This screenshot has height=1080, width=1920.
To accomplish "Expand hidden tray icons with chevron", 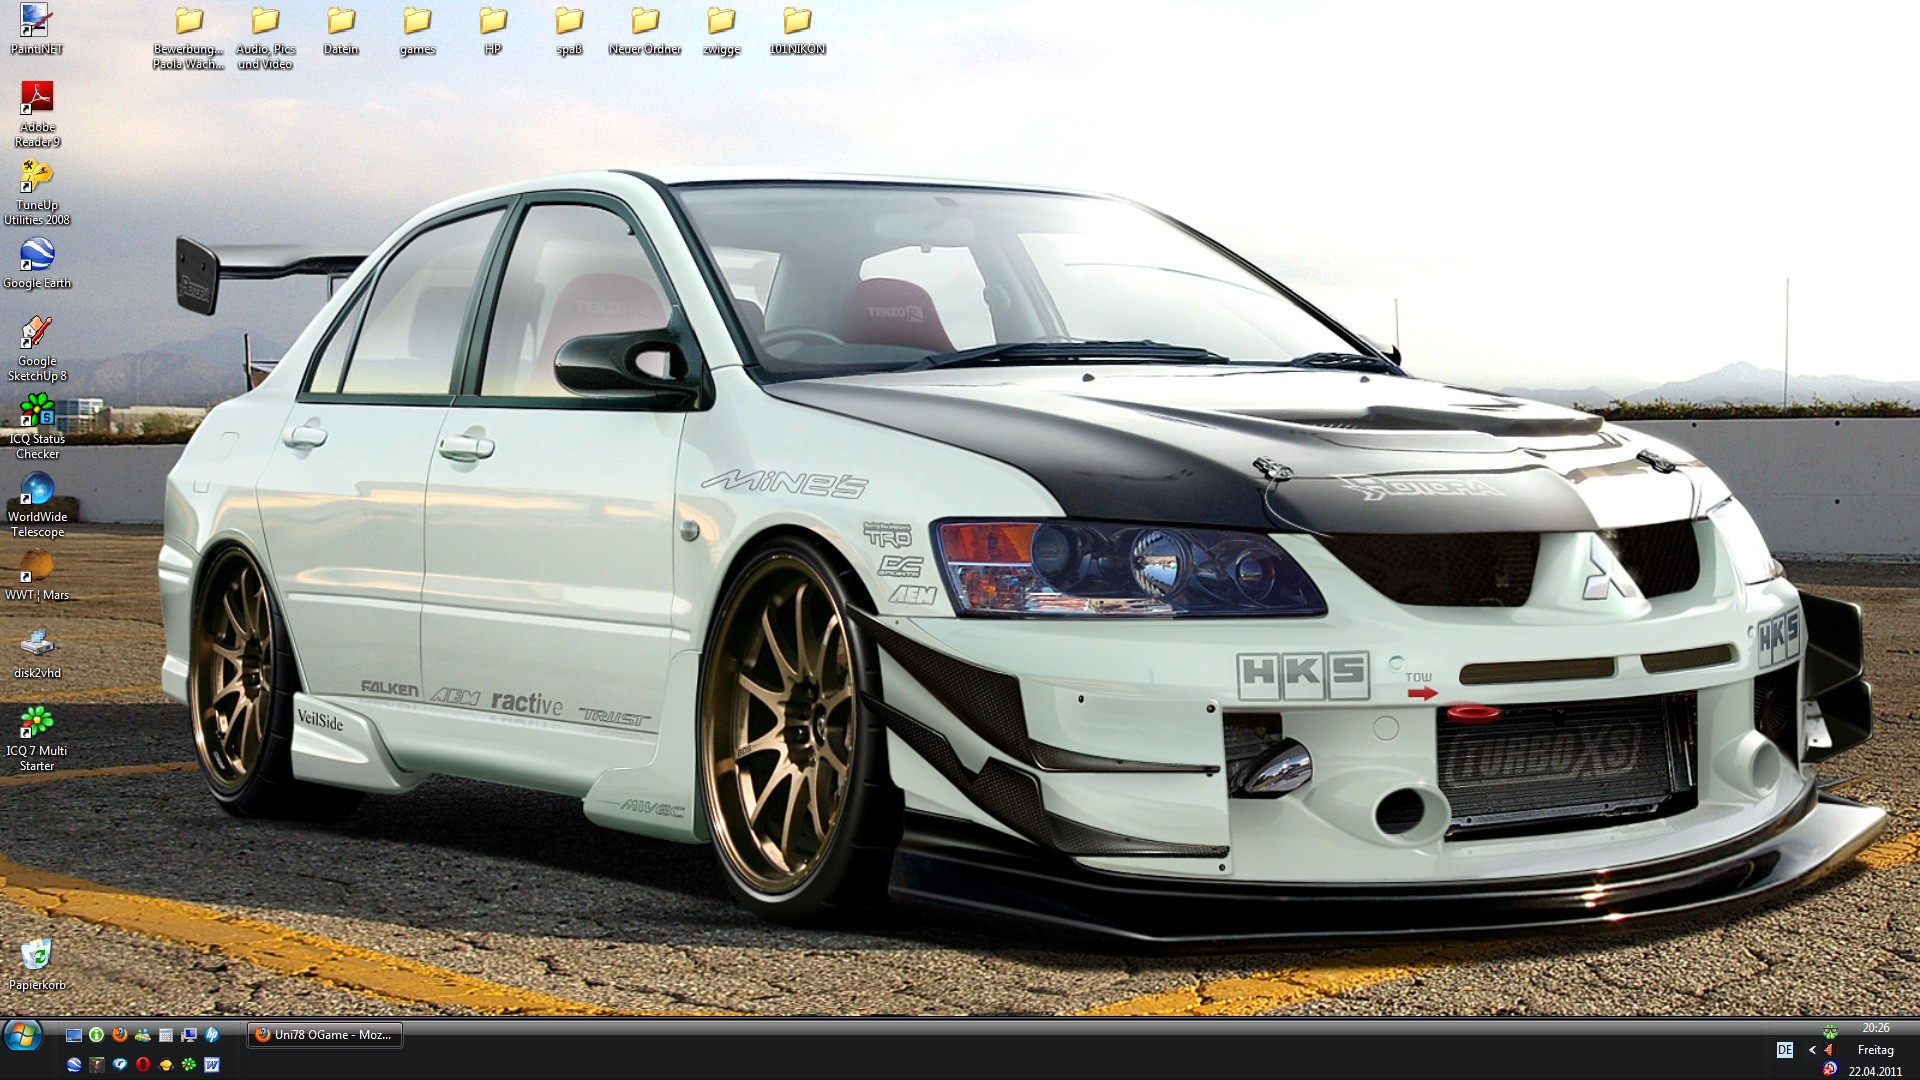I will [x=1812, y=1050].
